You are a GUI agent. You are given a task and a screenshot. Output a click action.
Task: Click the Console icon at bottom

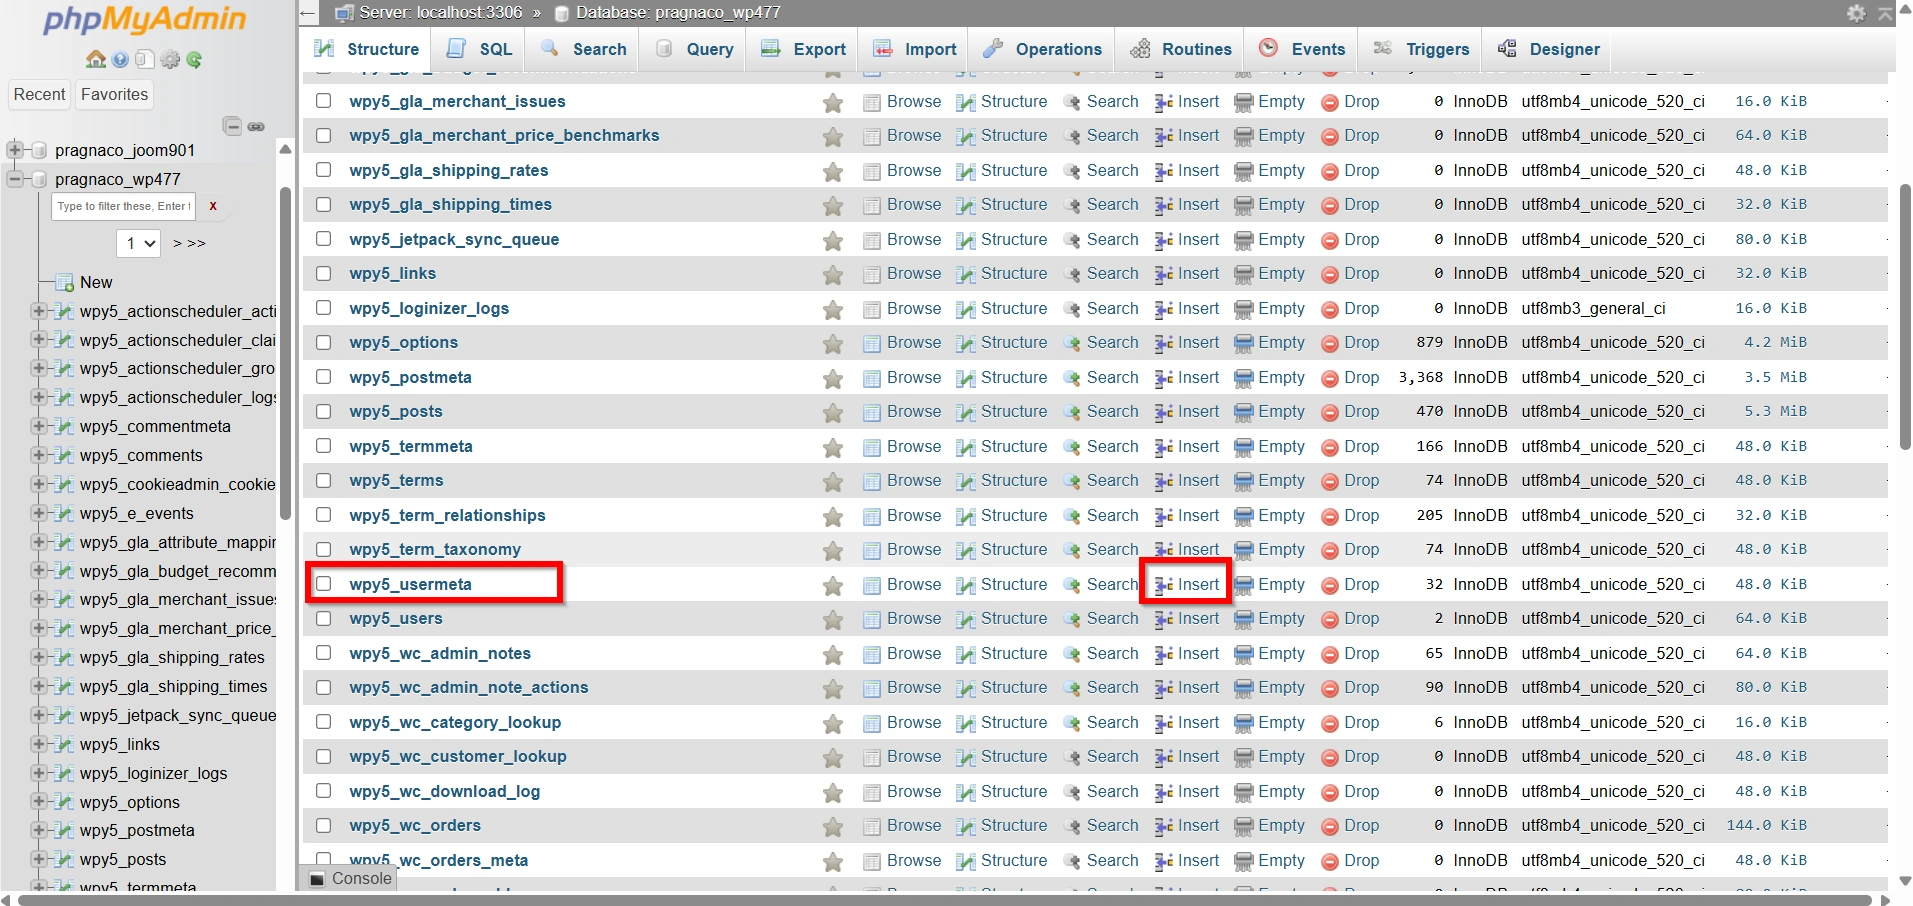[x=318, y=879]
